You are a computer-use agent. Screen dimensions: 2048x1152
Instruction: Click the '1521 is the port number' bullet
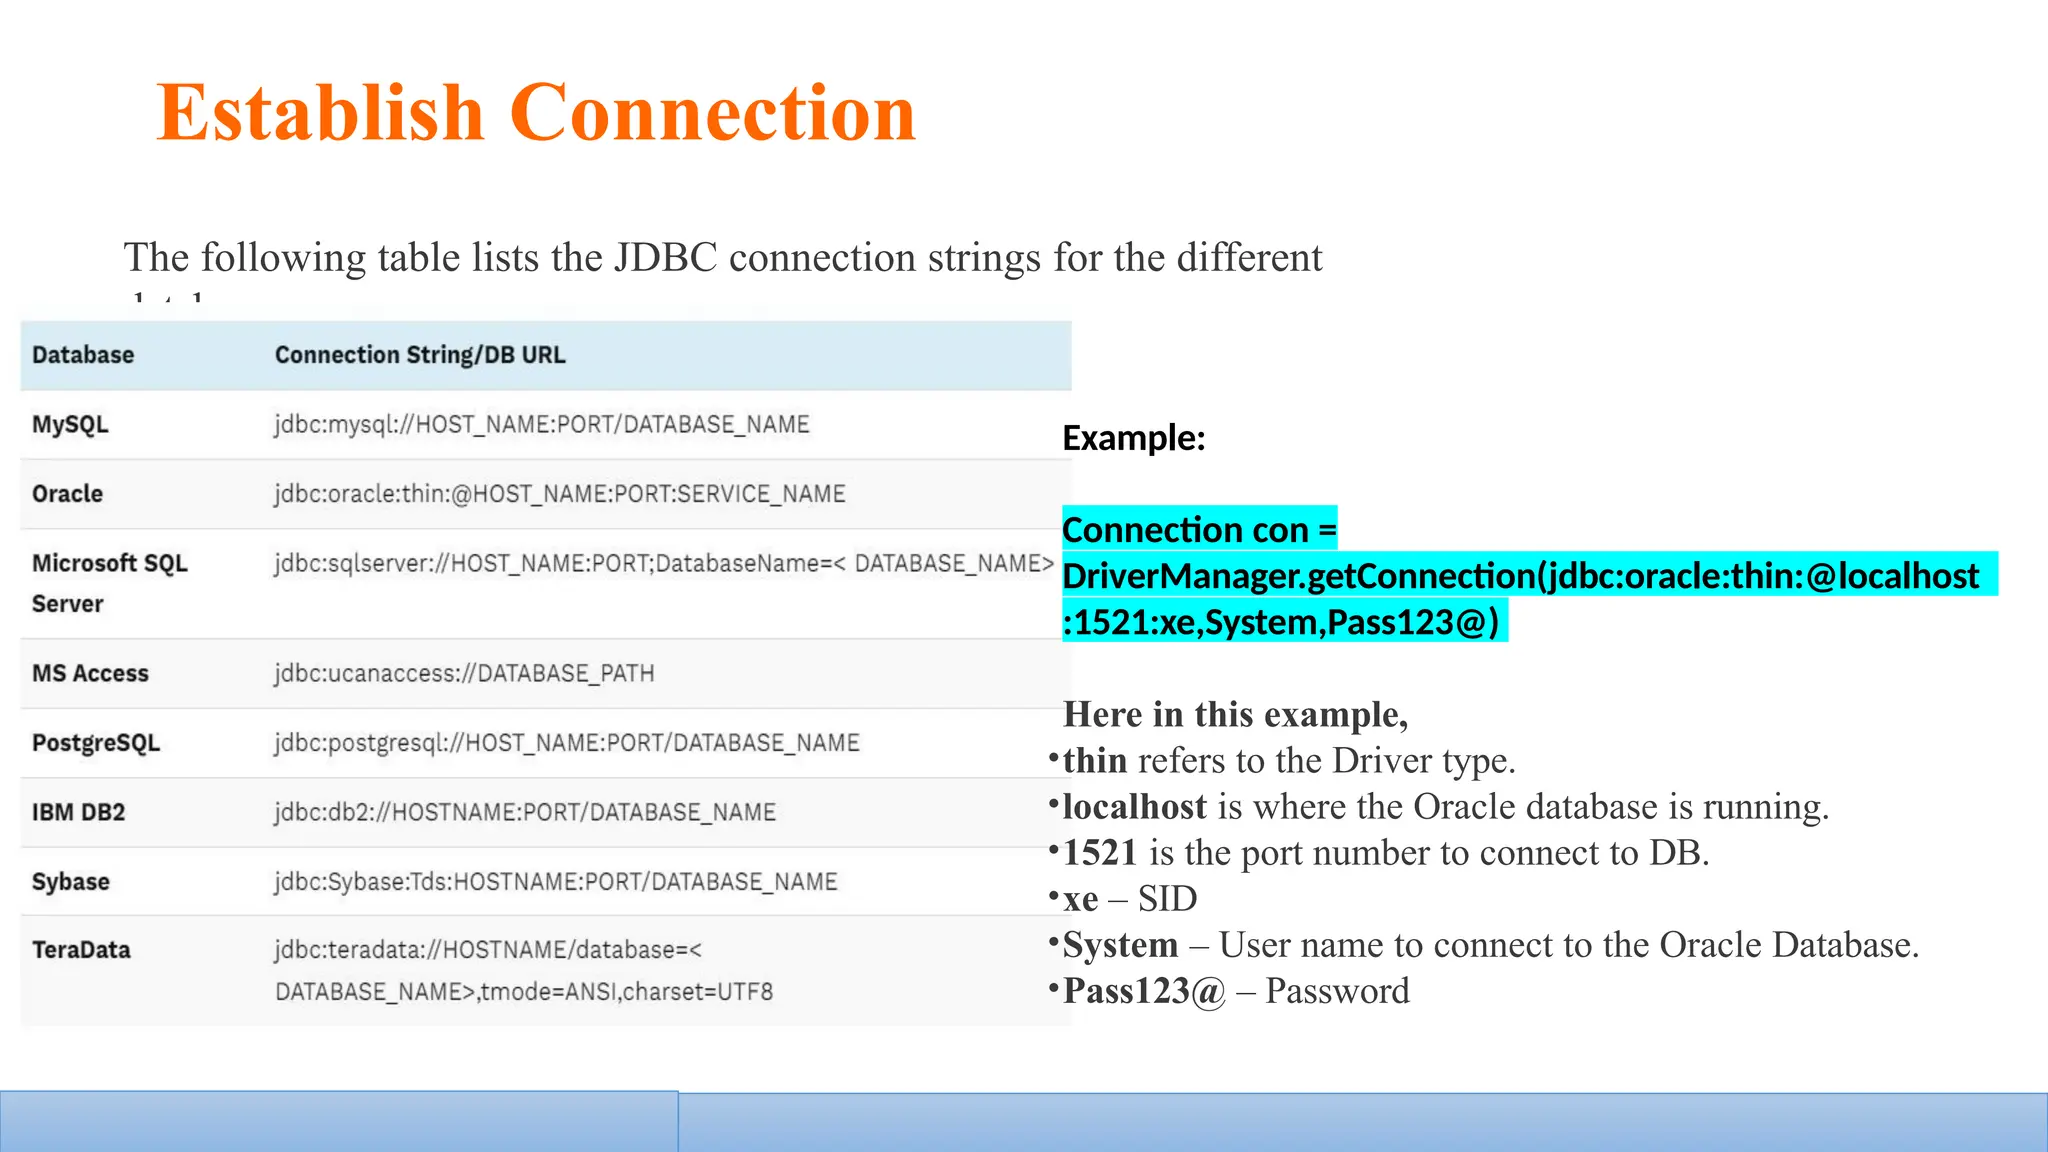tap(1385, 853)
